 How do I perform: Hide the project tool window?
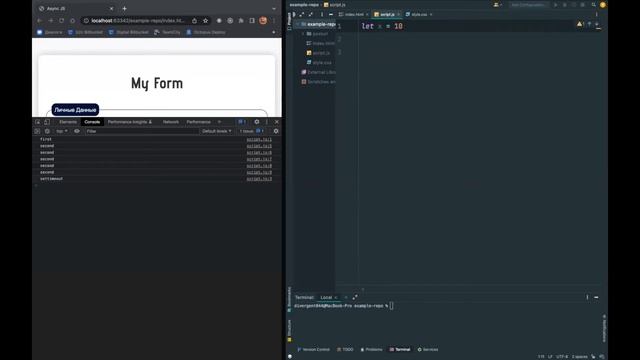coord(331,14)
